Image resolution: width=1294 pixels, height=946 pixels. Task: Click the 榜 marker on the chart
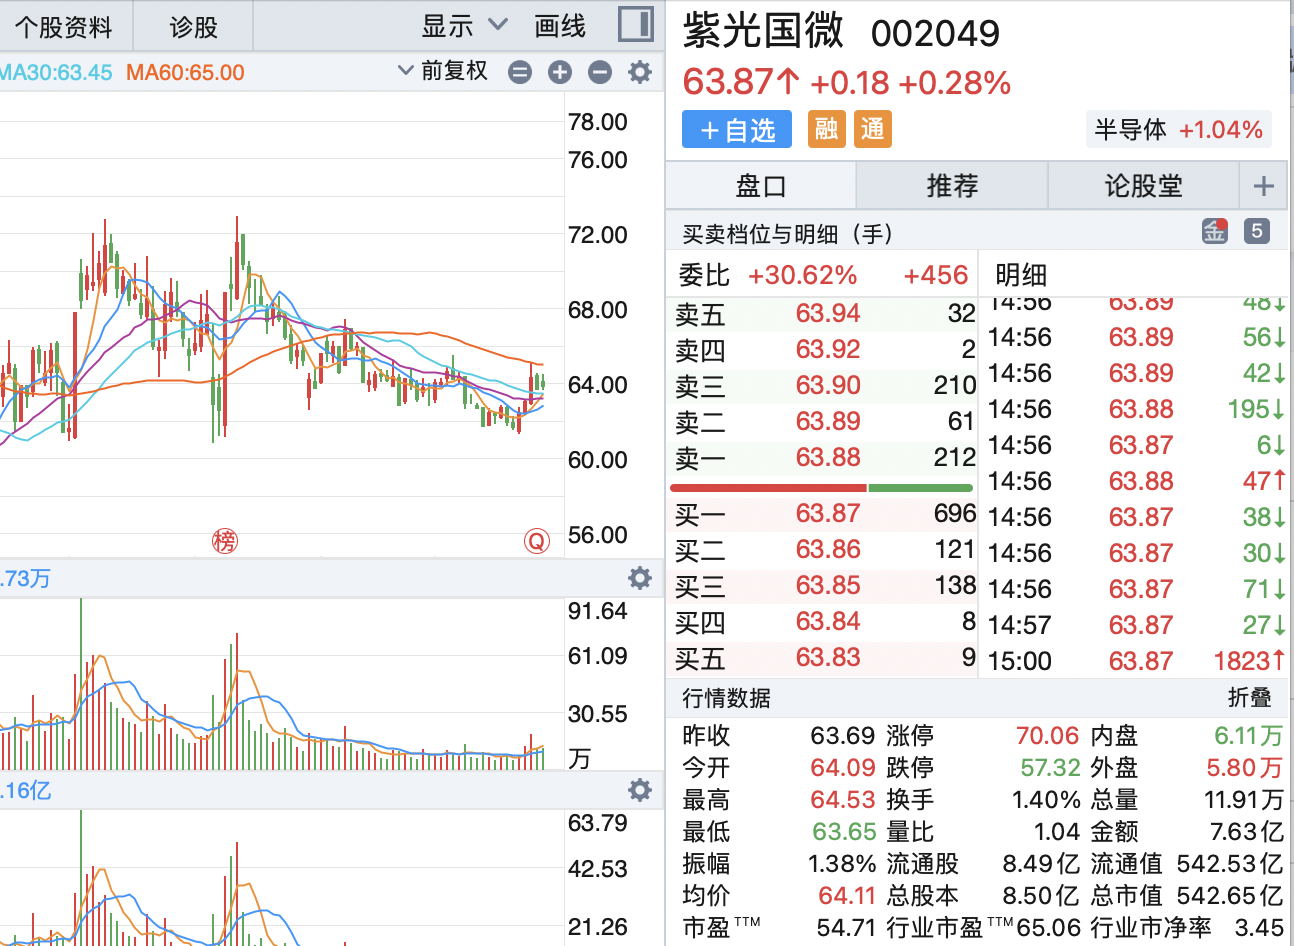point(225,541)
